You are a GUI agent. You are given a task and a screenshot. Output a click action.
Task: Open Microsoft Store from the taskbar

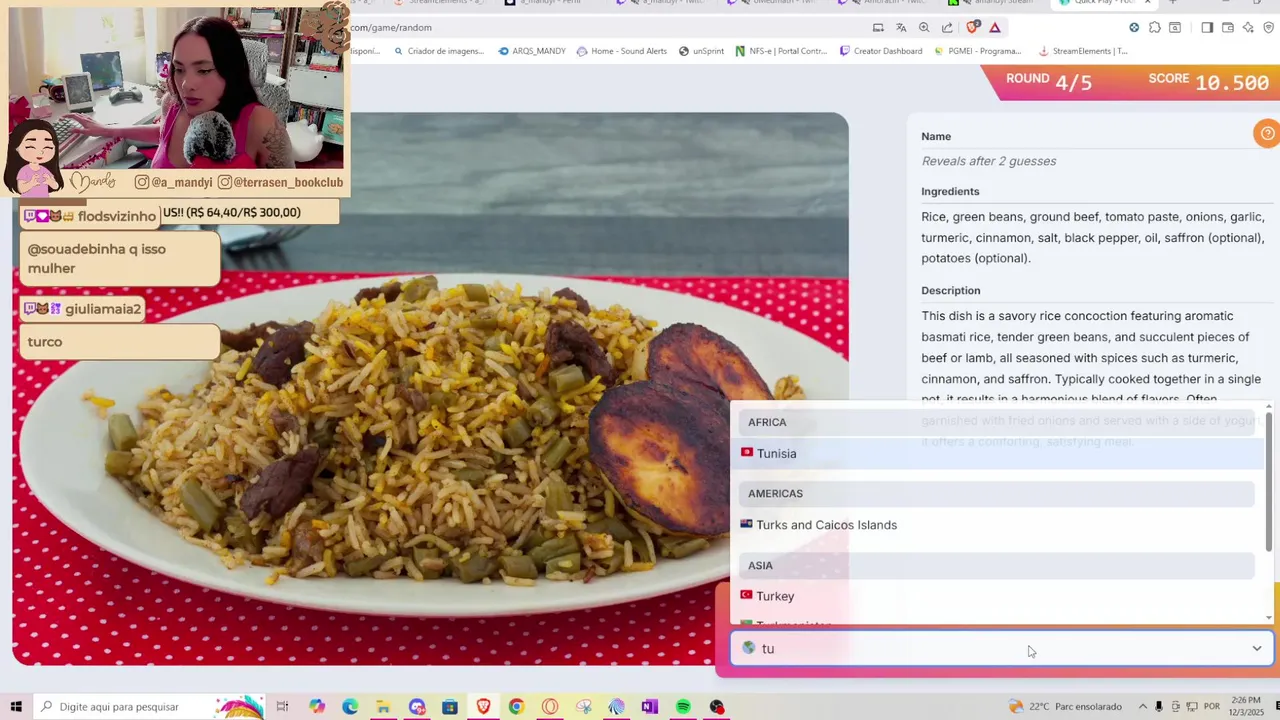tap(450, 707)
